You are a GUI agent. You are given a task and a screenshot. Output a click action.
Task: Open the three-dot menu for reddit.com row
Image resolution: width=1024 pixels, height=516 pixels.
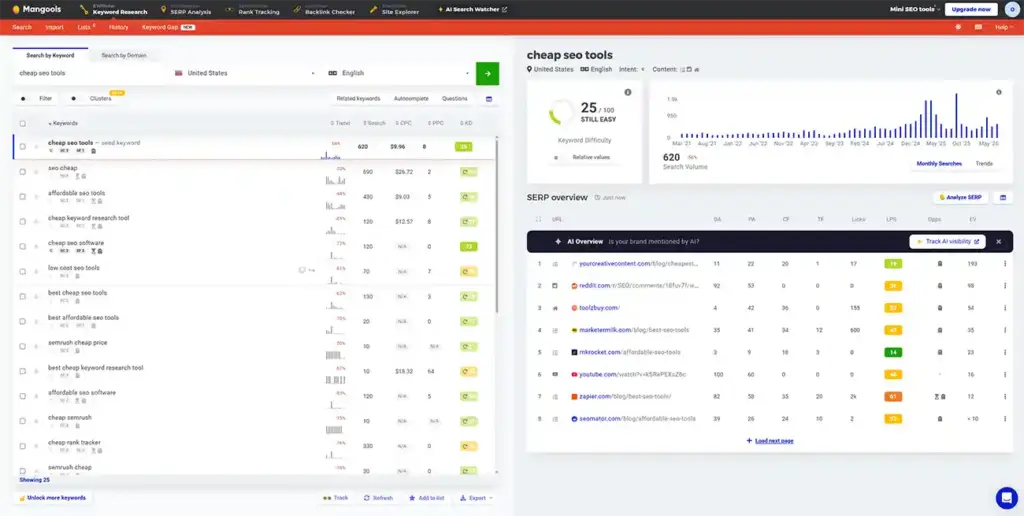pos(1005,286)
